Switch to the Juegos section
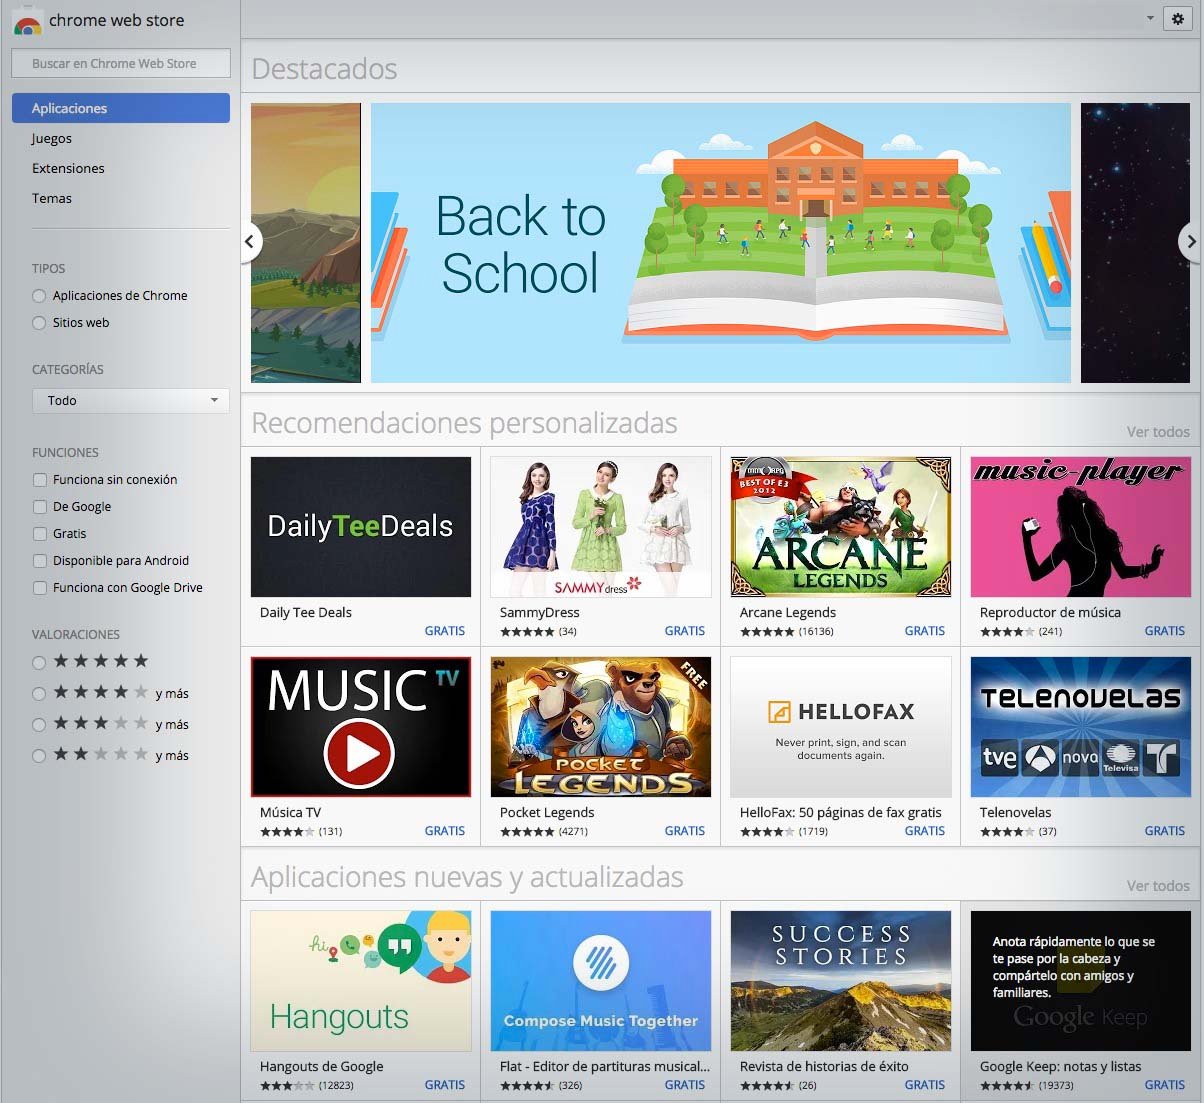The image size is (1204, 1103). [51, 138]
